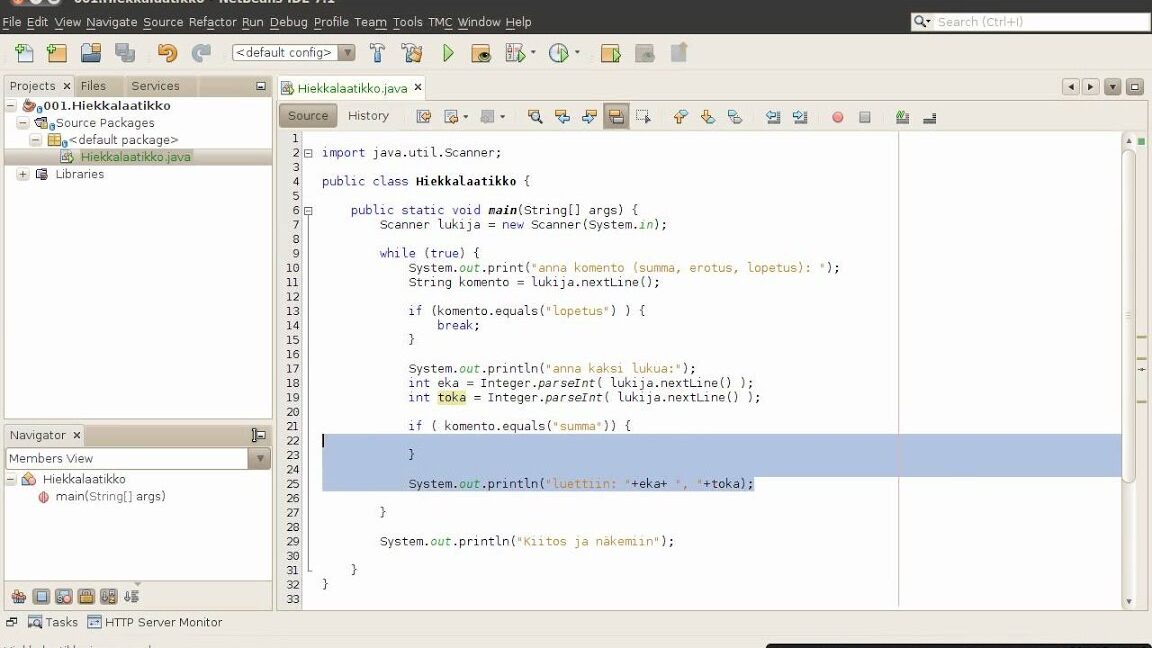The width and height of the screenshot is (1152, 648).
Task: Start macro recording with red circle
Action: coord(838,118)
